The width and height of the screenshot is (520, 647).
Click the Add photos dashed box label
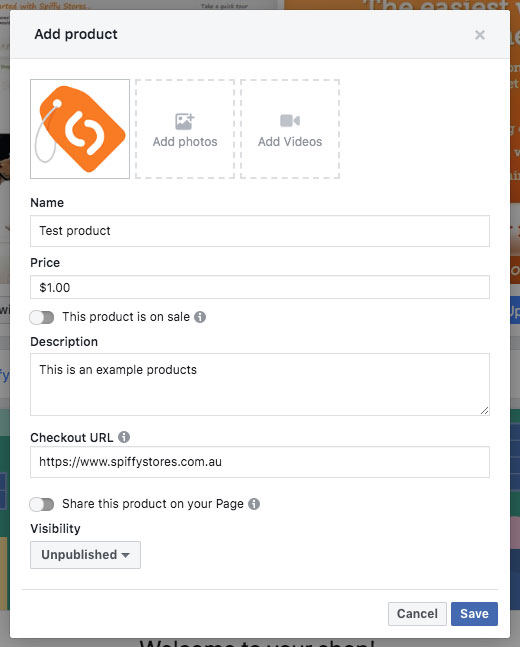(x=185, y=142)
